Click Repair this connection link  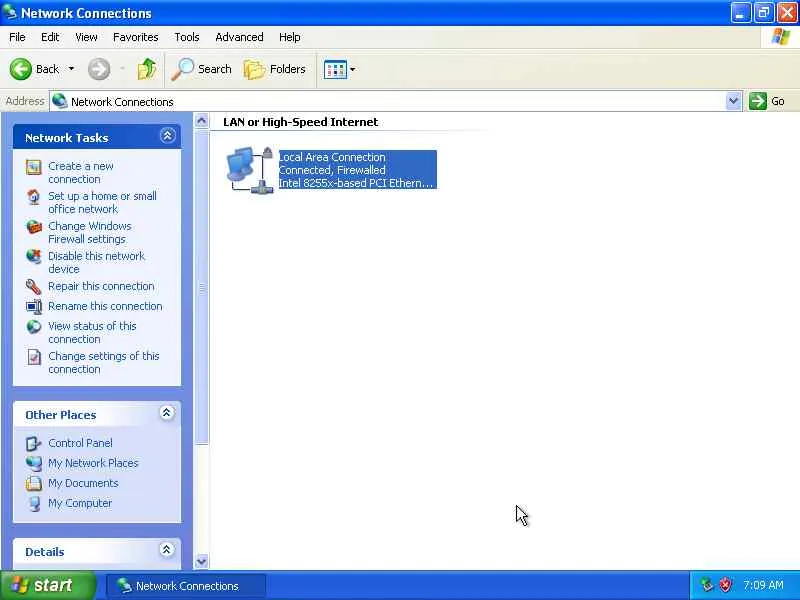click(x=101, y=286)
